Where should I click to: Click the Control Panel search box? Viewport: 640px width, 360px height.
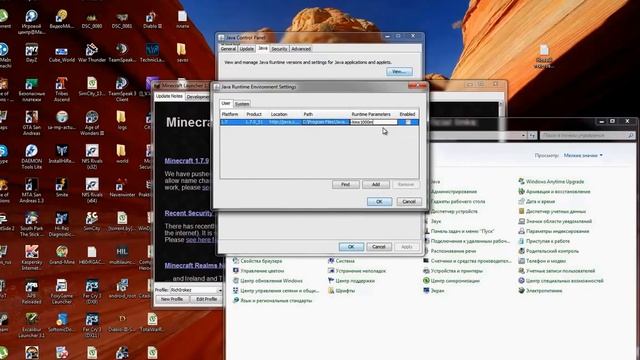pos(587,135)
